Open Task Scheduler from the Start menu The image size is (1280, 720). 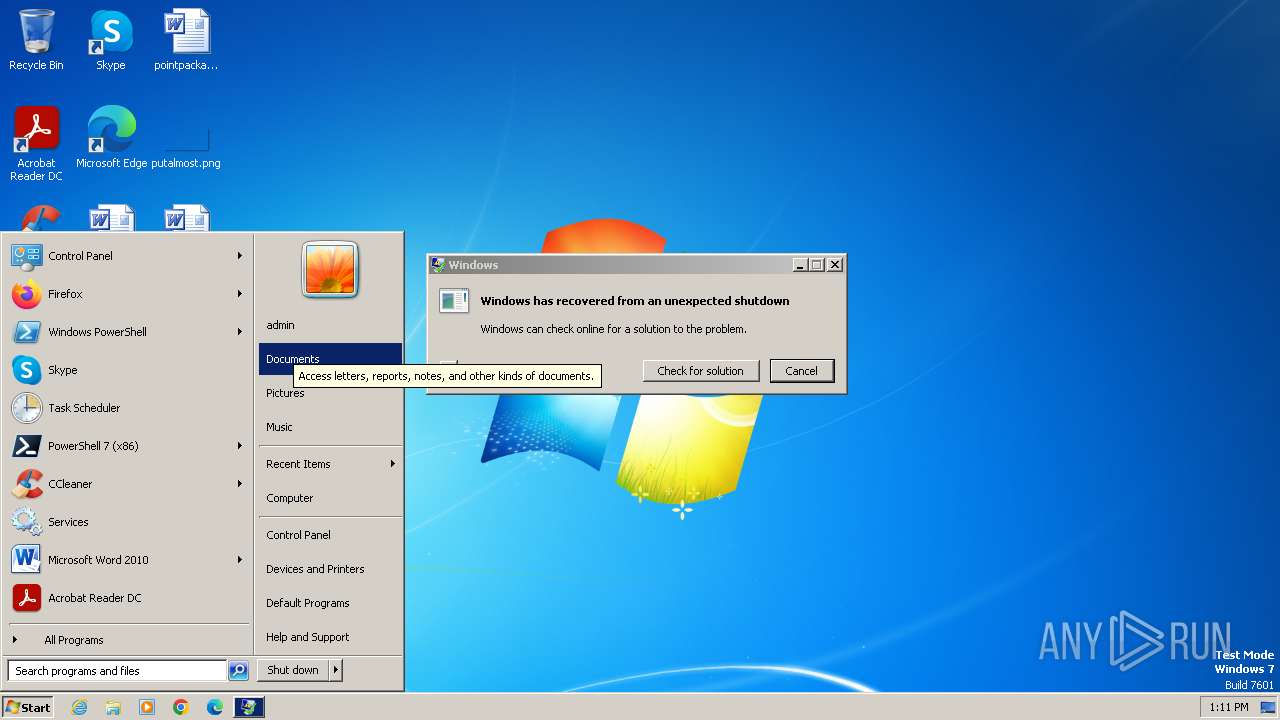[x=127, y=408]
